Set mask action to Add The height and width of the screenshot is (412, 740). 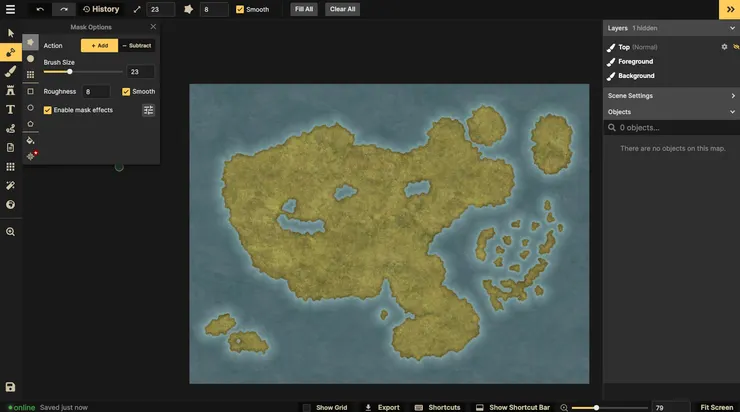point(99,45)
